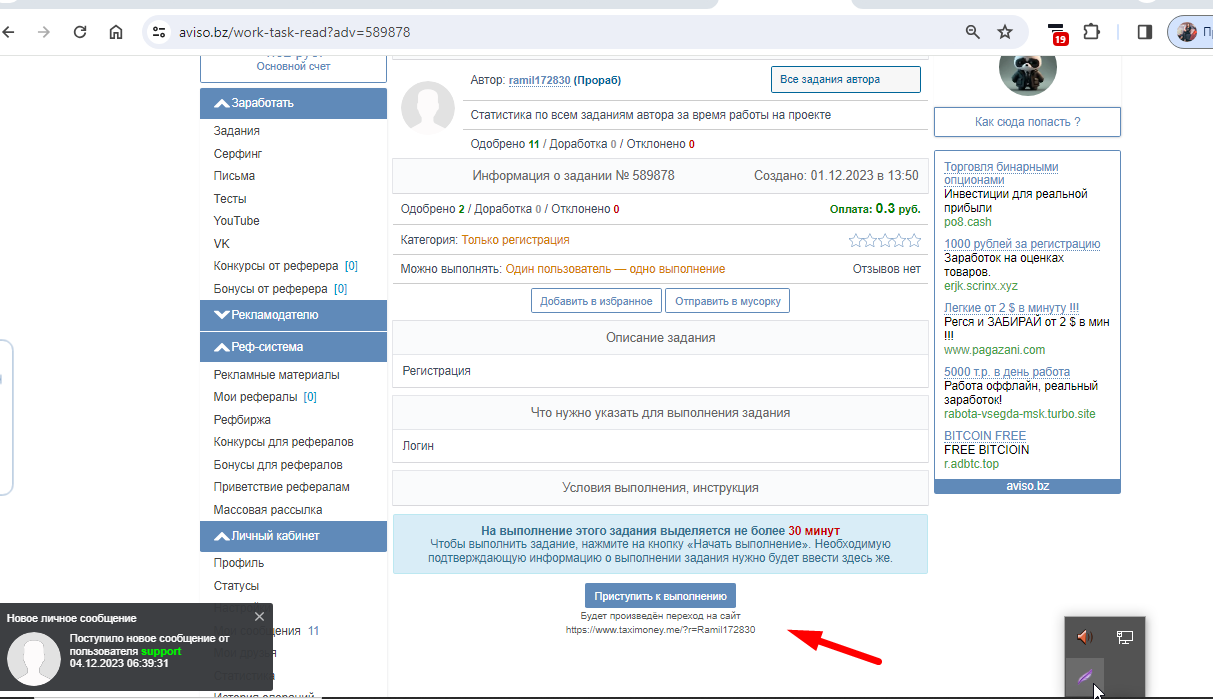Collapse the Личный кабинет sidebar section
This screenshot has width=1213, height=699.
(x=293, y=536)
